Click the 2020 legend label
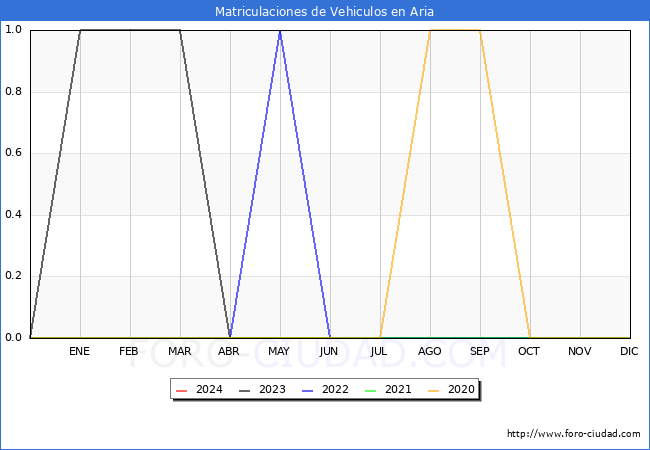This screenshot has width=650, height=450. 461,390
